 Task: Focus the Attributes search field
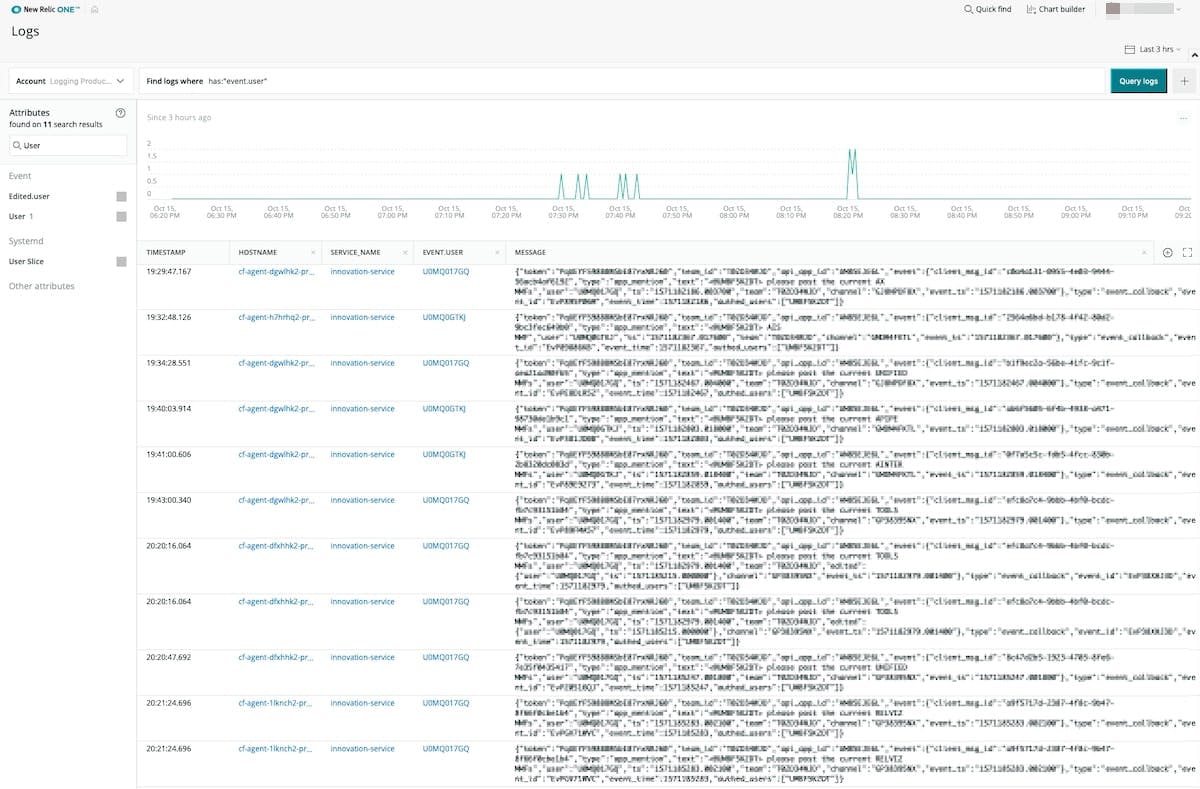[68, 145]
